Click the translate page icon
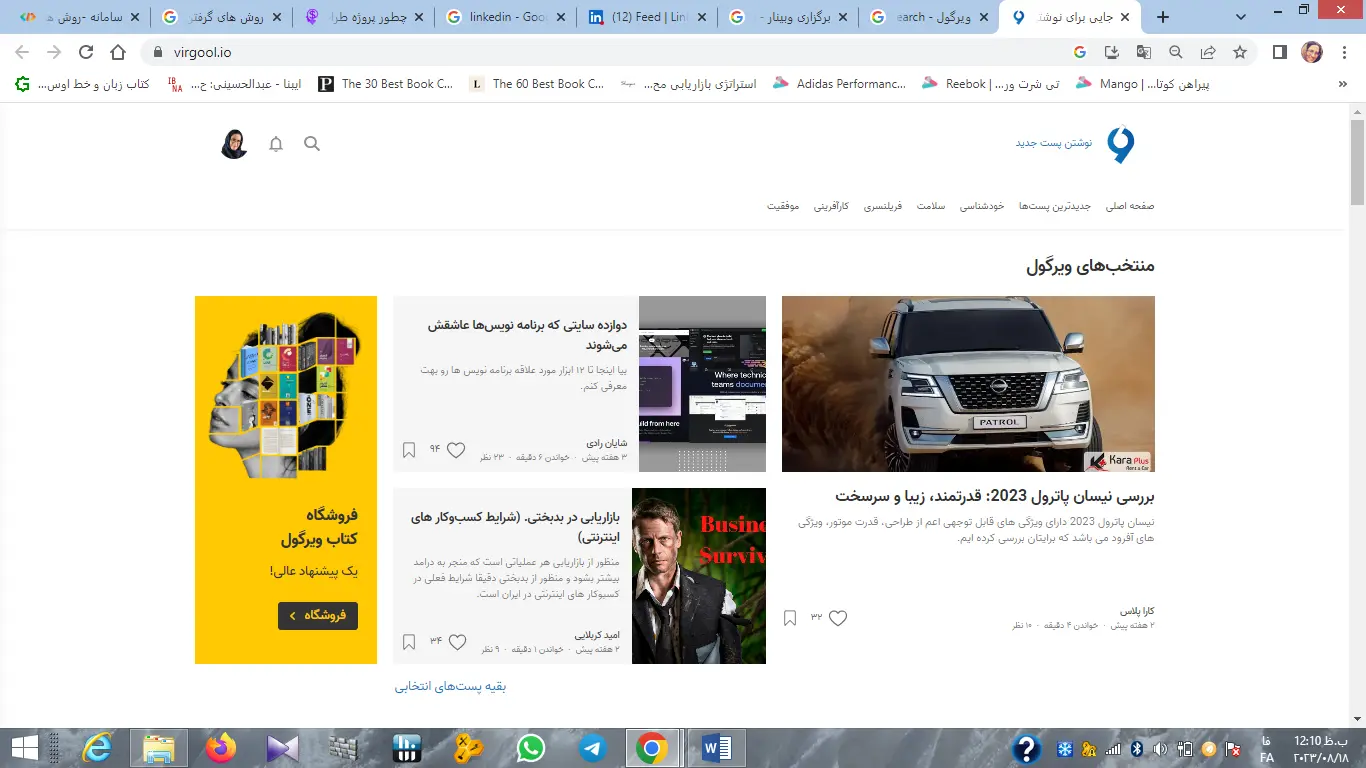The height and width of the screenshot is (768, 1366). click(1143, 52)
